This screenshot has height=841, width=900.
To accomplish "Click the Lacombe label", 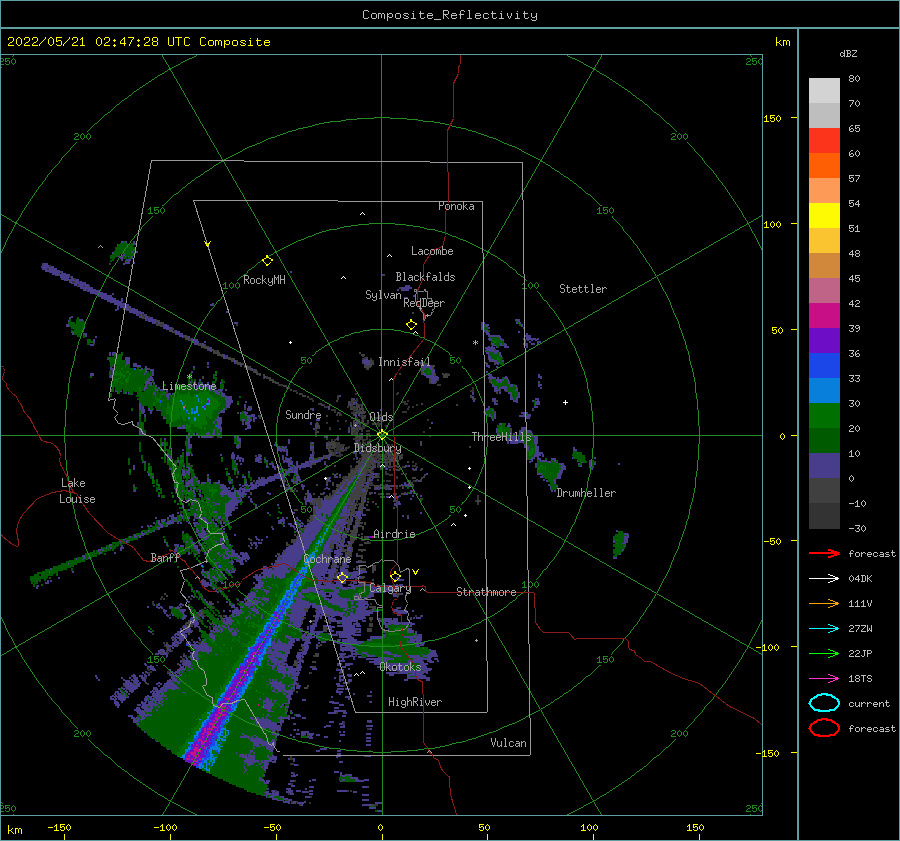I will click(432, 251).
